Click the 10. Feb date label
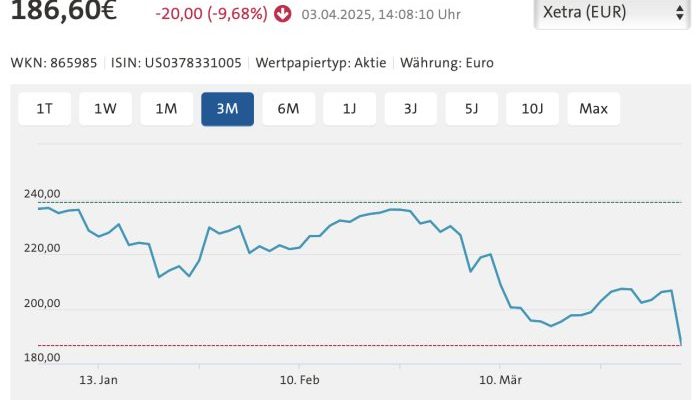 tap(299, 381)
